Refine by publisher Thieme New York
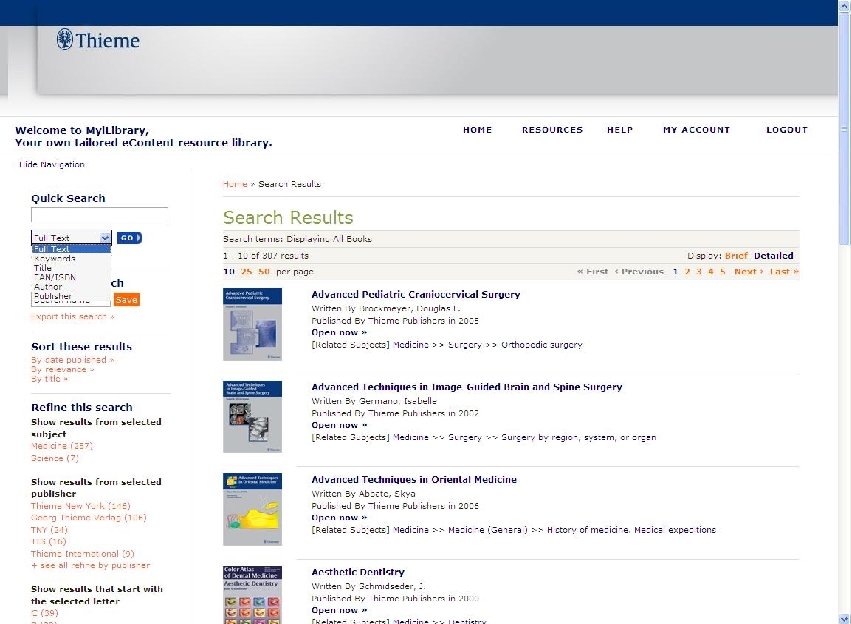This screenshot has height=624, width=851. tap(80, 506)
